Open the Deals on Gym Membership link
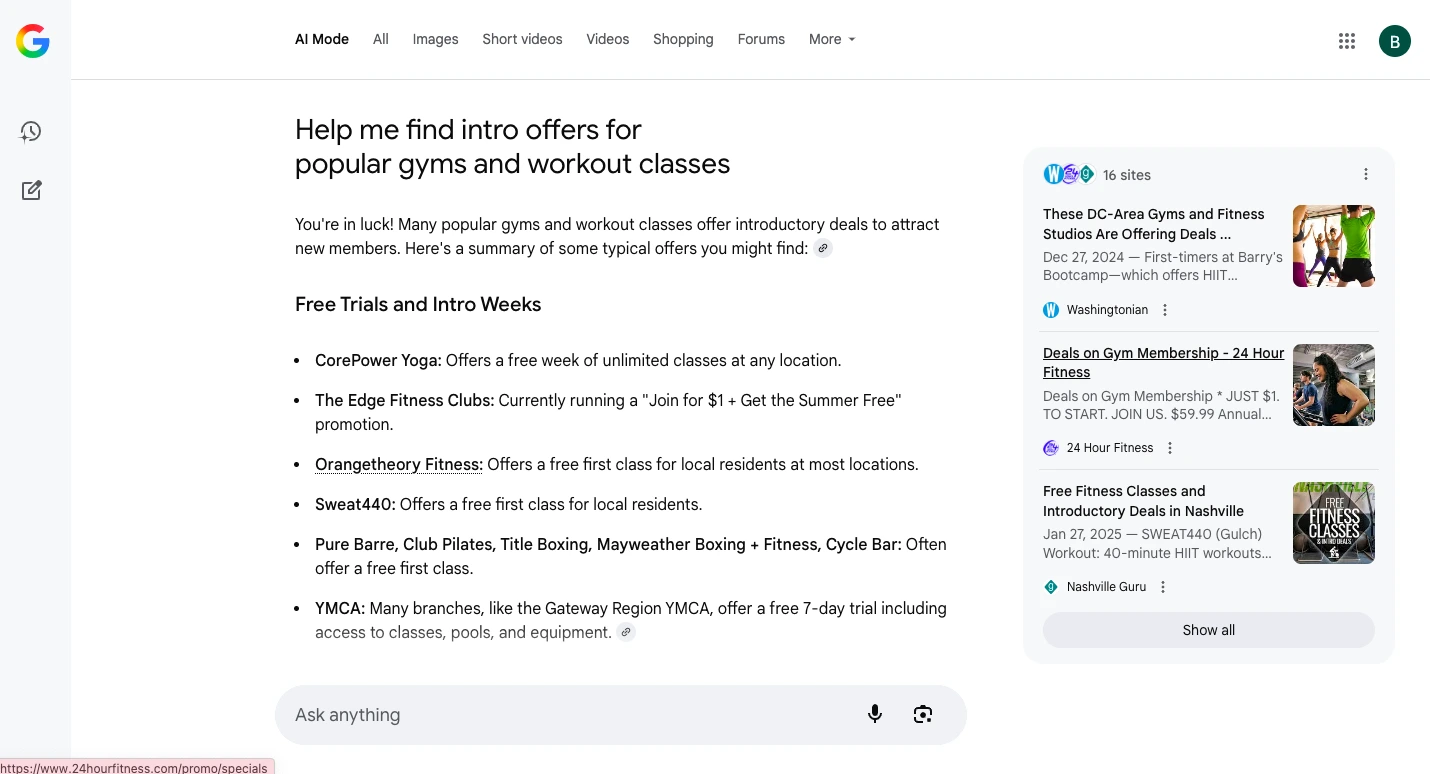Screen dimensions: 1430x774 click(1163, 362)
